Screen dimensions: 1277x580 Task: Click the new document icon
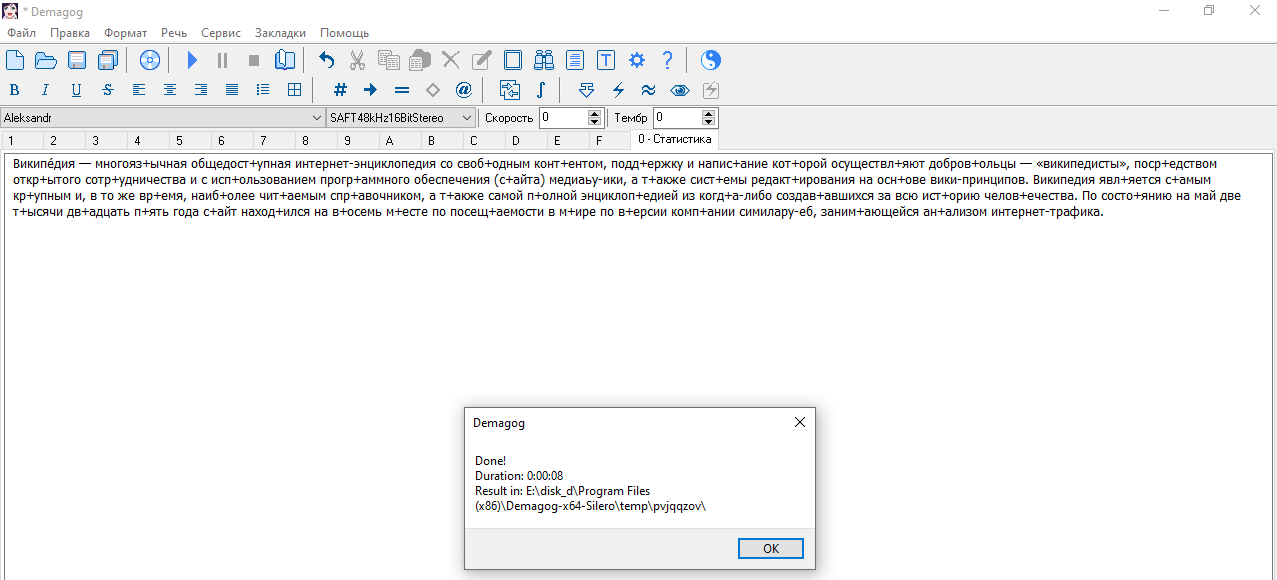coord(15,60)
